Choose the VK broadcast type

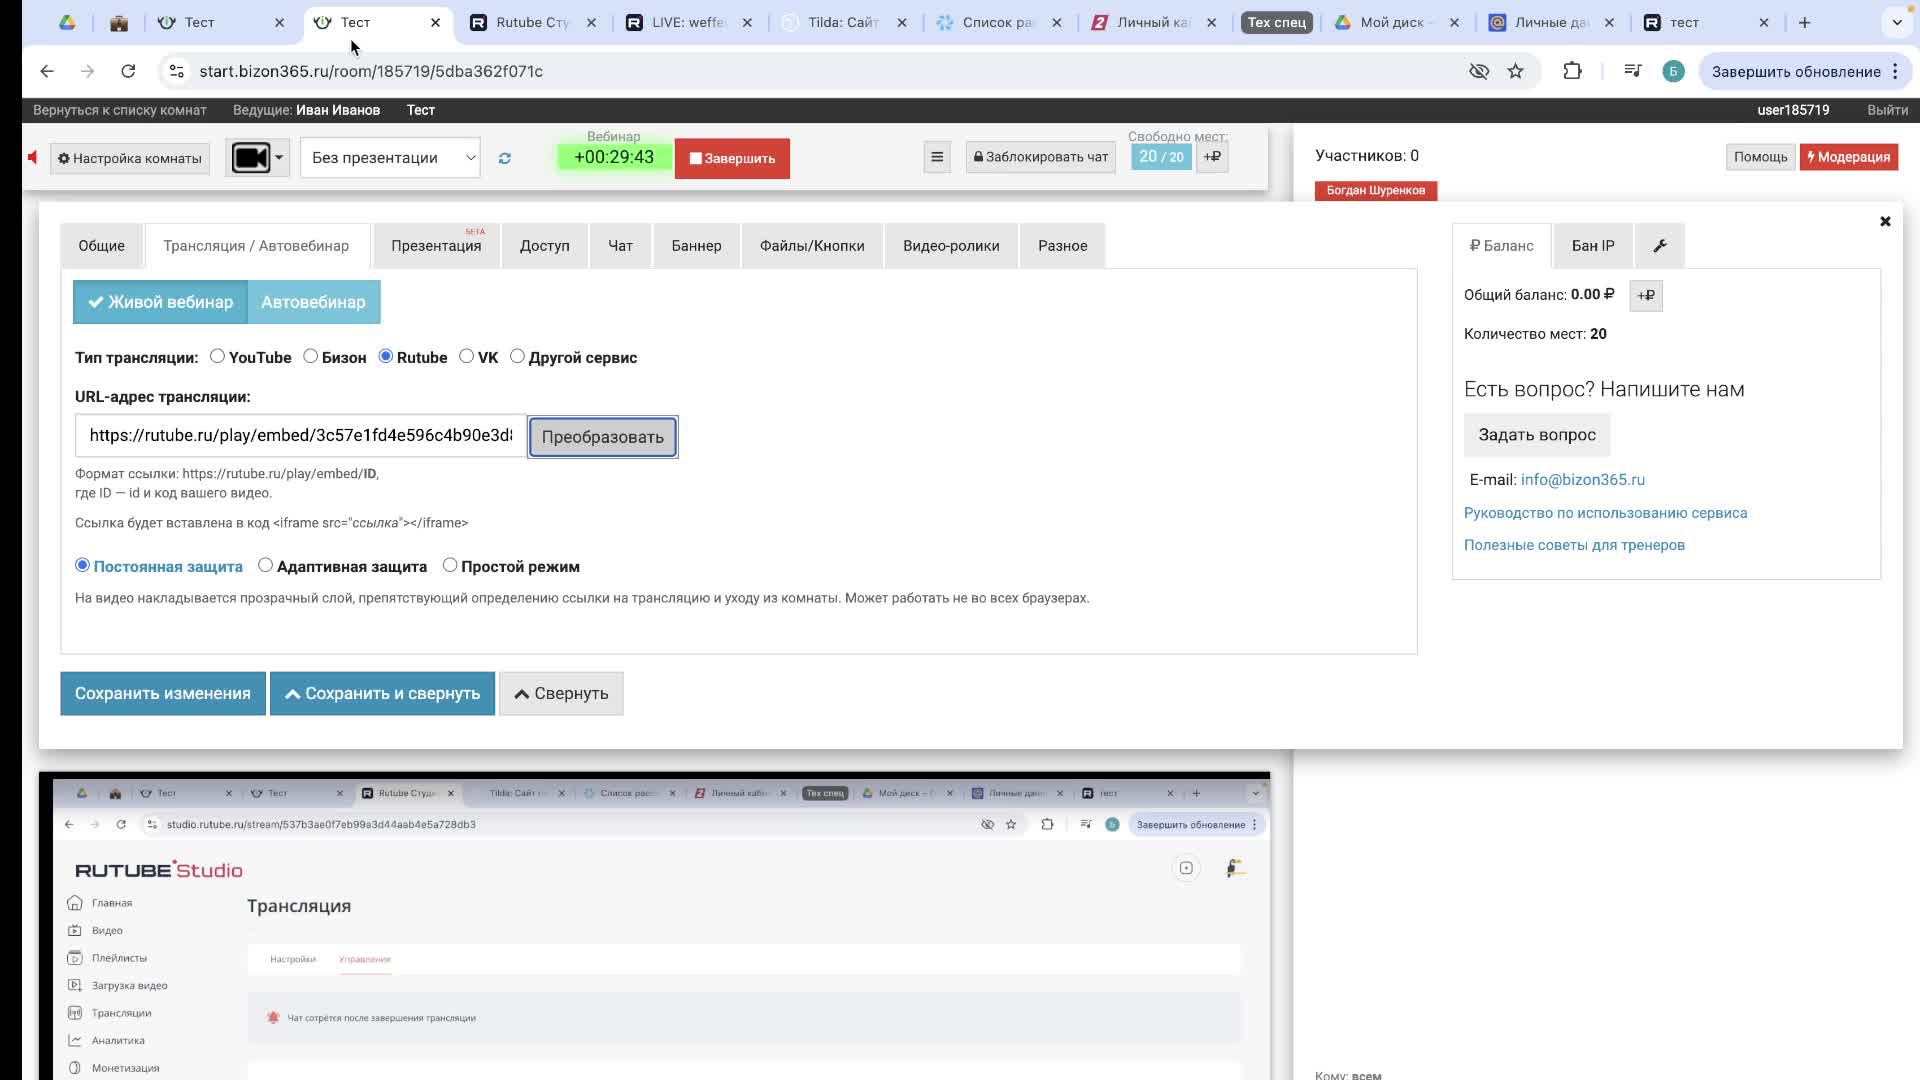(x=466, y=357)
